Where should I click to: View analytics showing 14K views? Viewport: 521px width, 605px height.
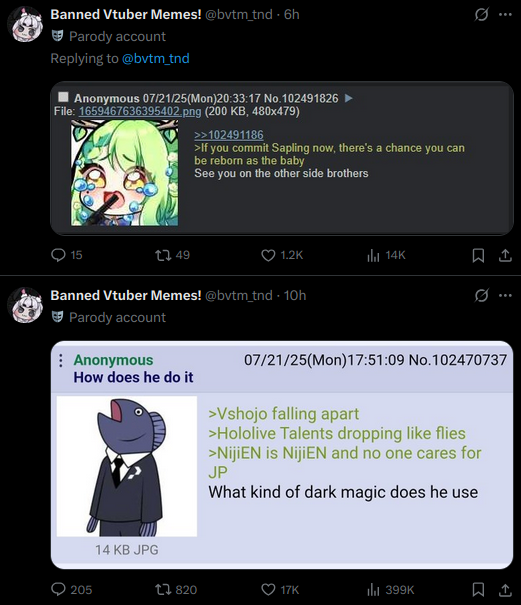tap(386, 255)
